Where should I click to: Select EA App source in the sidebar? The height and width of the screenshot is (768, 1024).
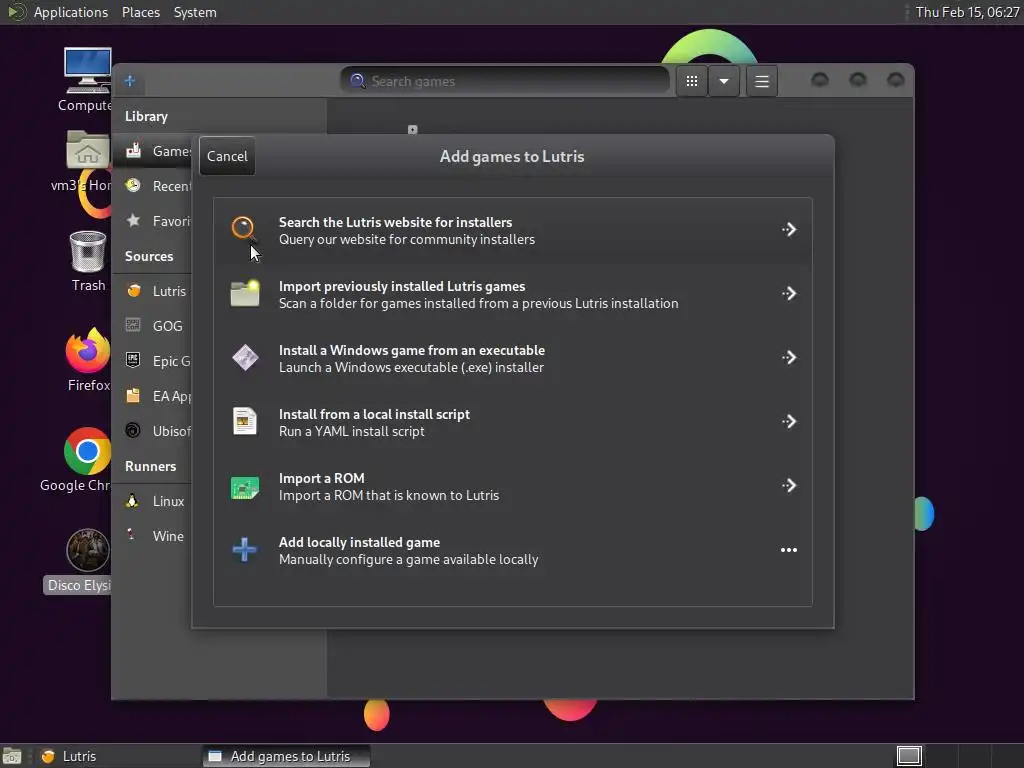[x=152, y=396]
